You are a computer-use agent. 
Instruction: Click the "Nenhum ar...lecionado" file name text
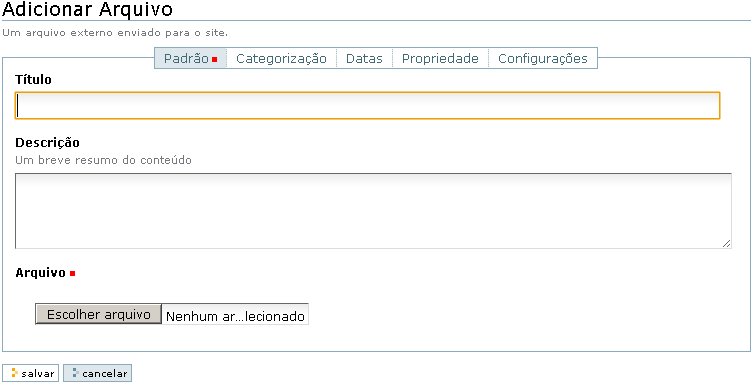[235, 316]
